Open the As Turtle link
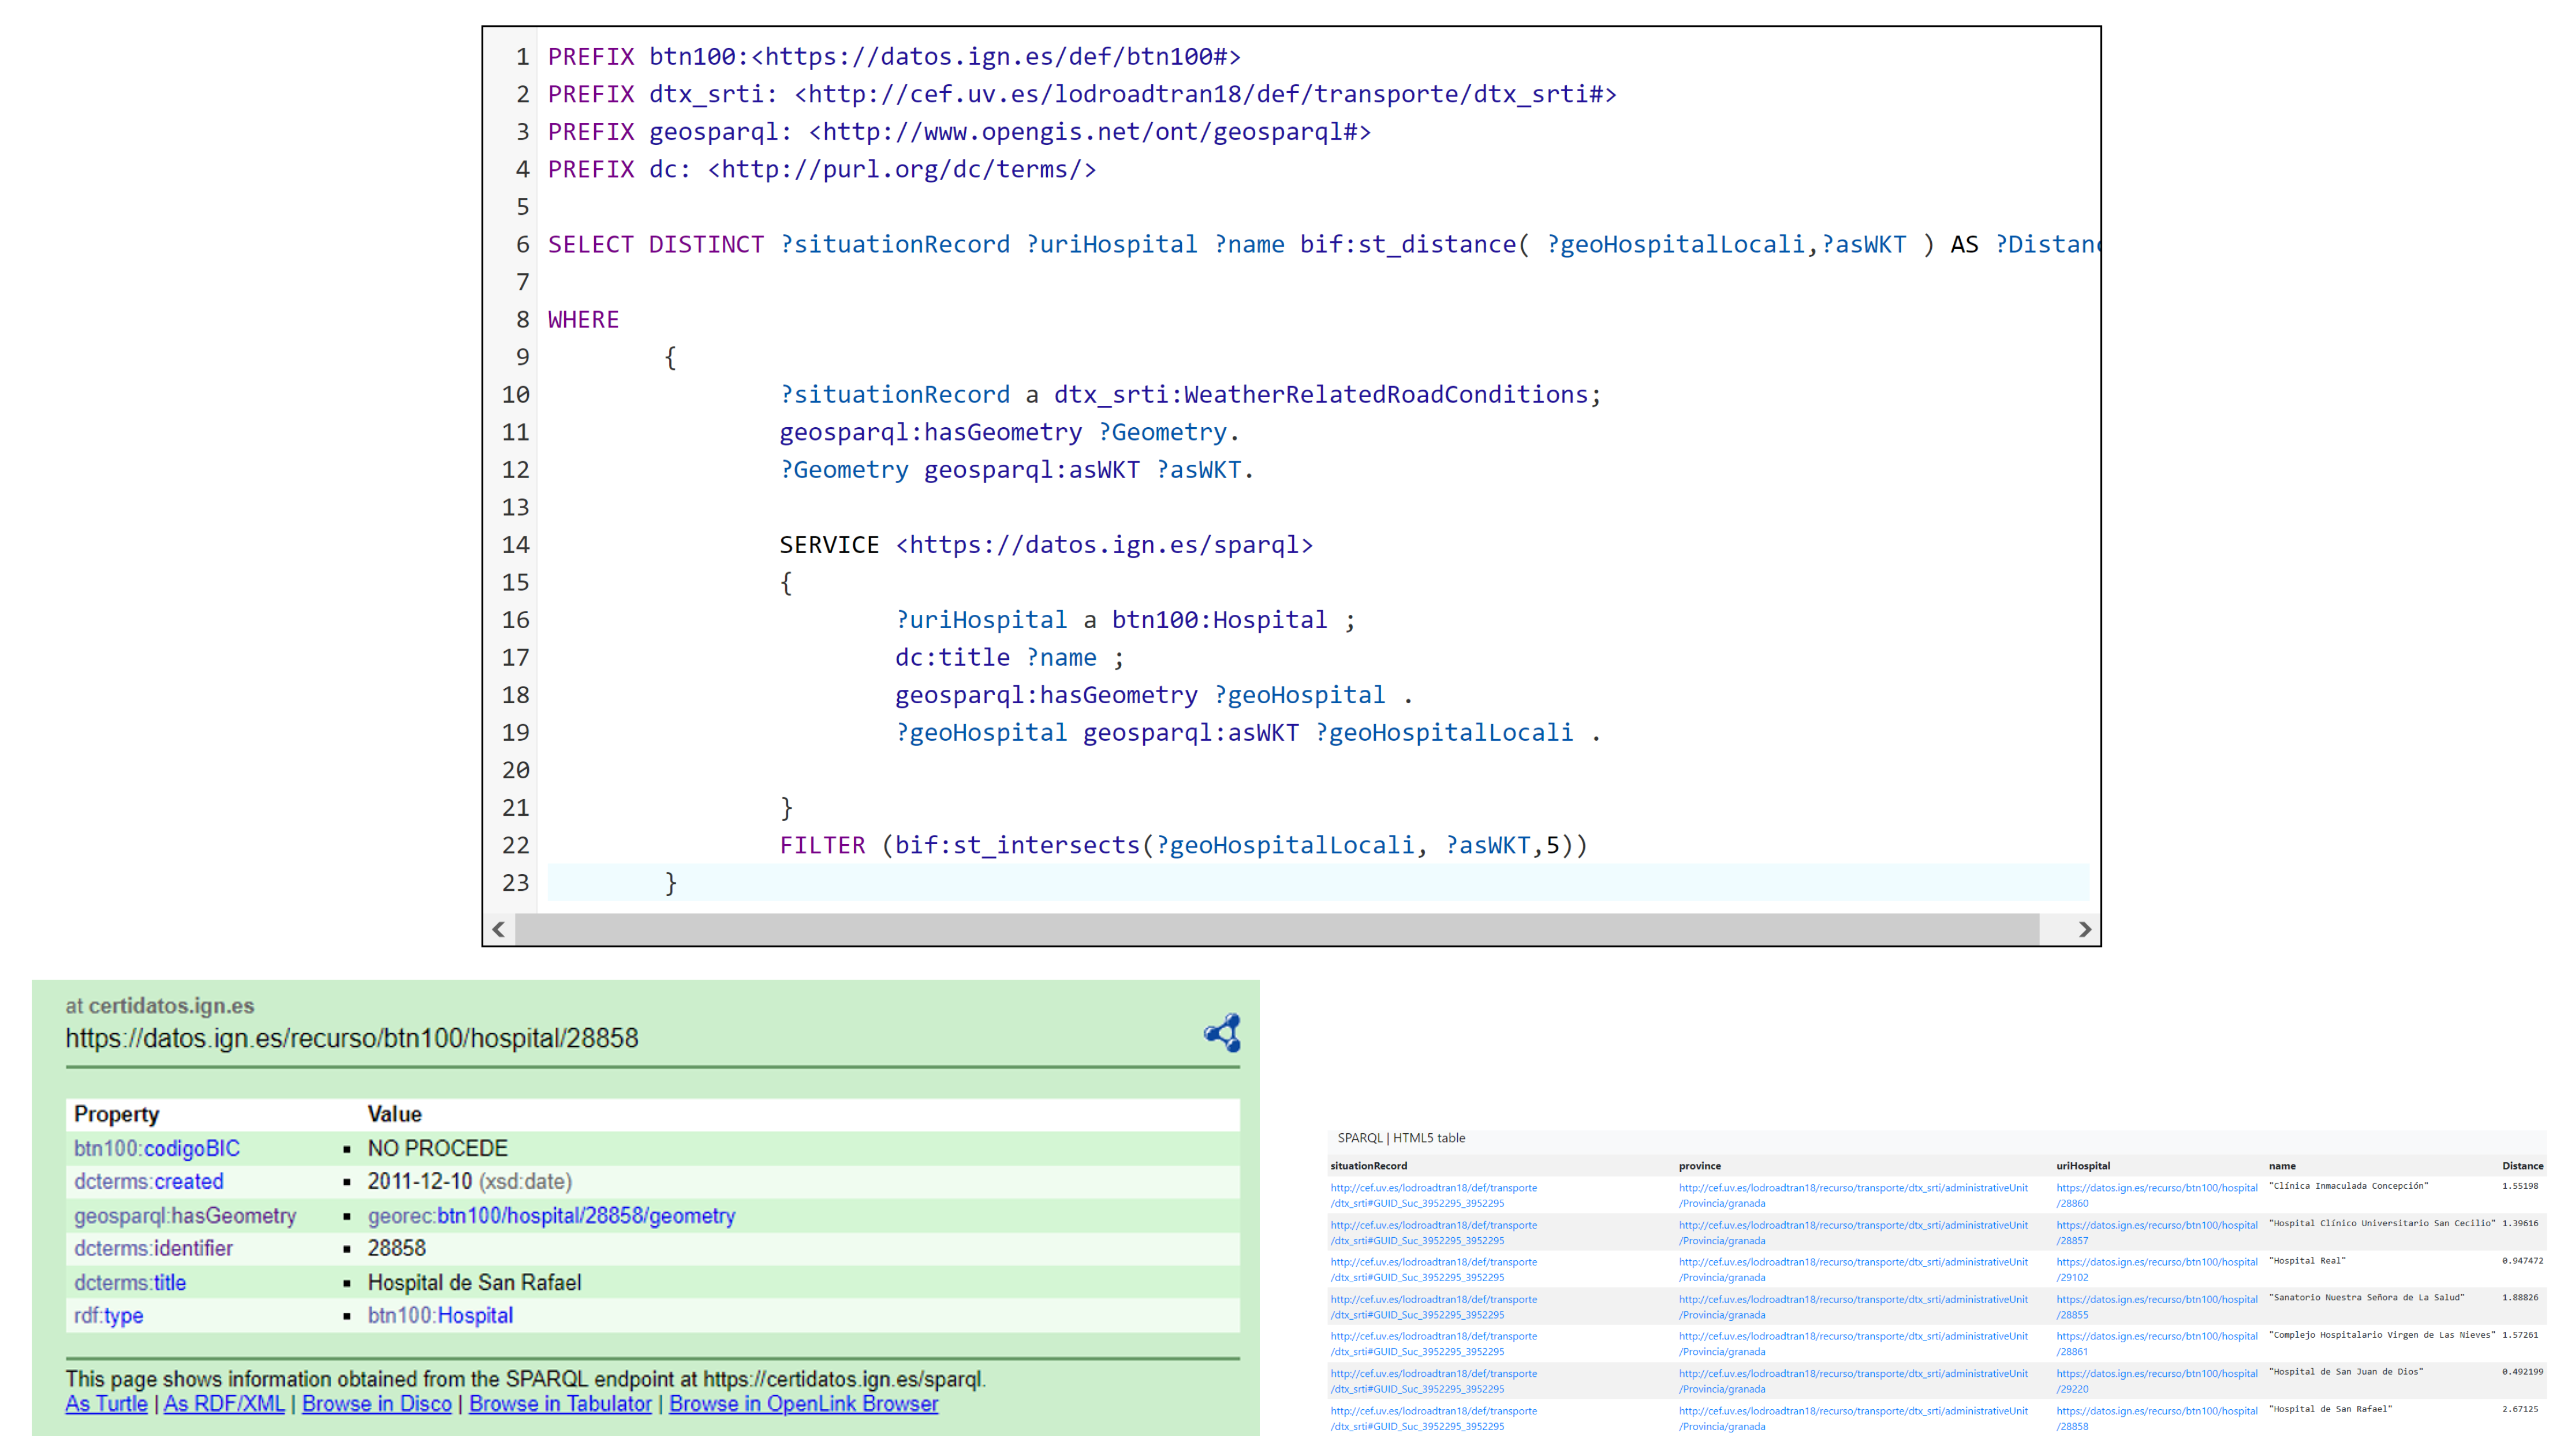The height and width of the screenshot is (1456, 2575). click(x=106, y=1404)
